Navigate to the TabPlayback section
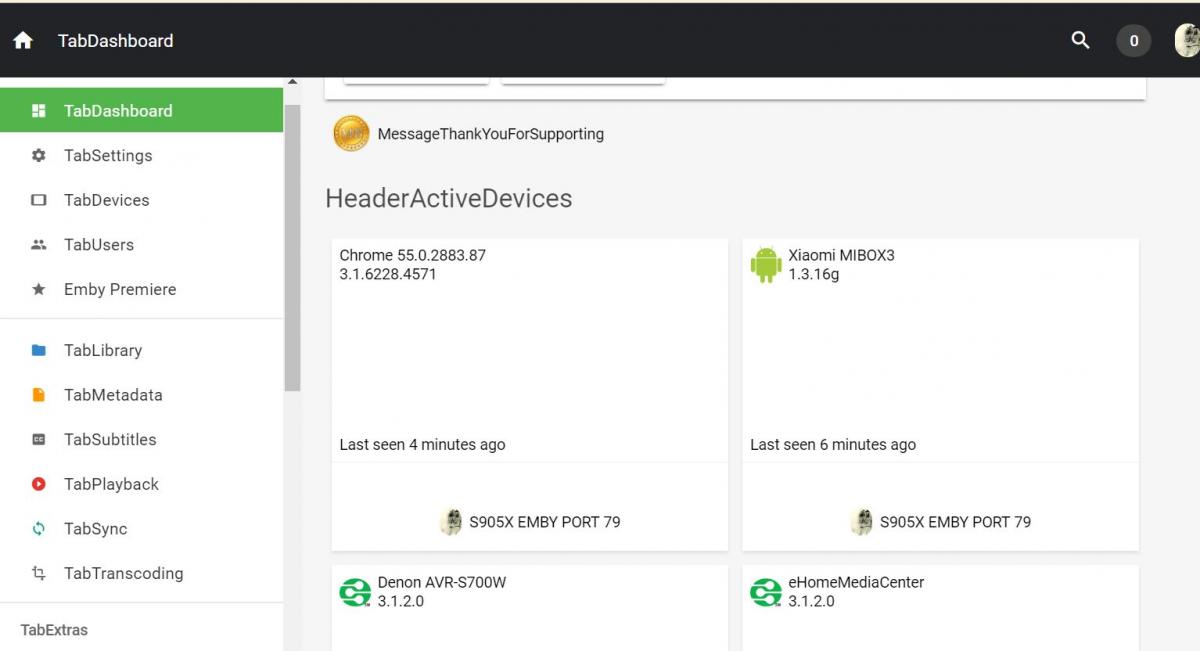The width and height of the screenshot is (1200, 651). [111, 484]
